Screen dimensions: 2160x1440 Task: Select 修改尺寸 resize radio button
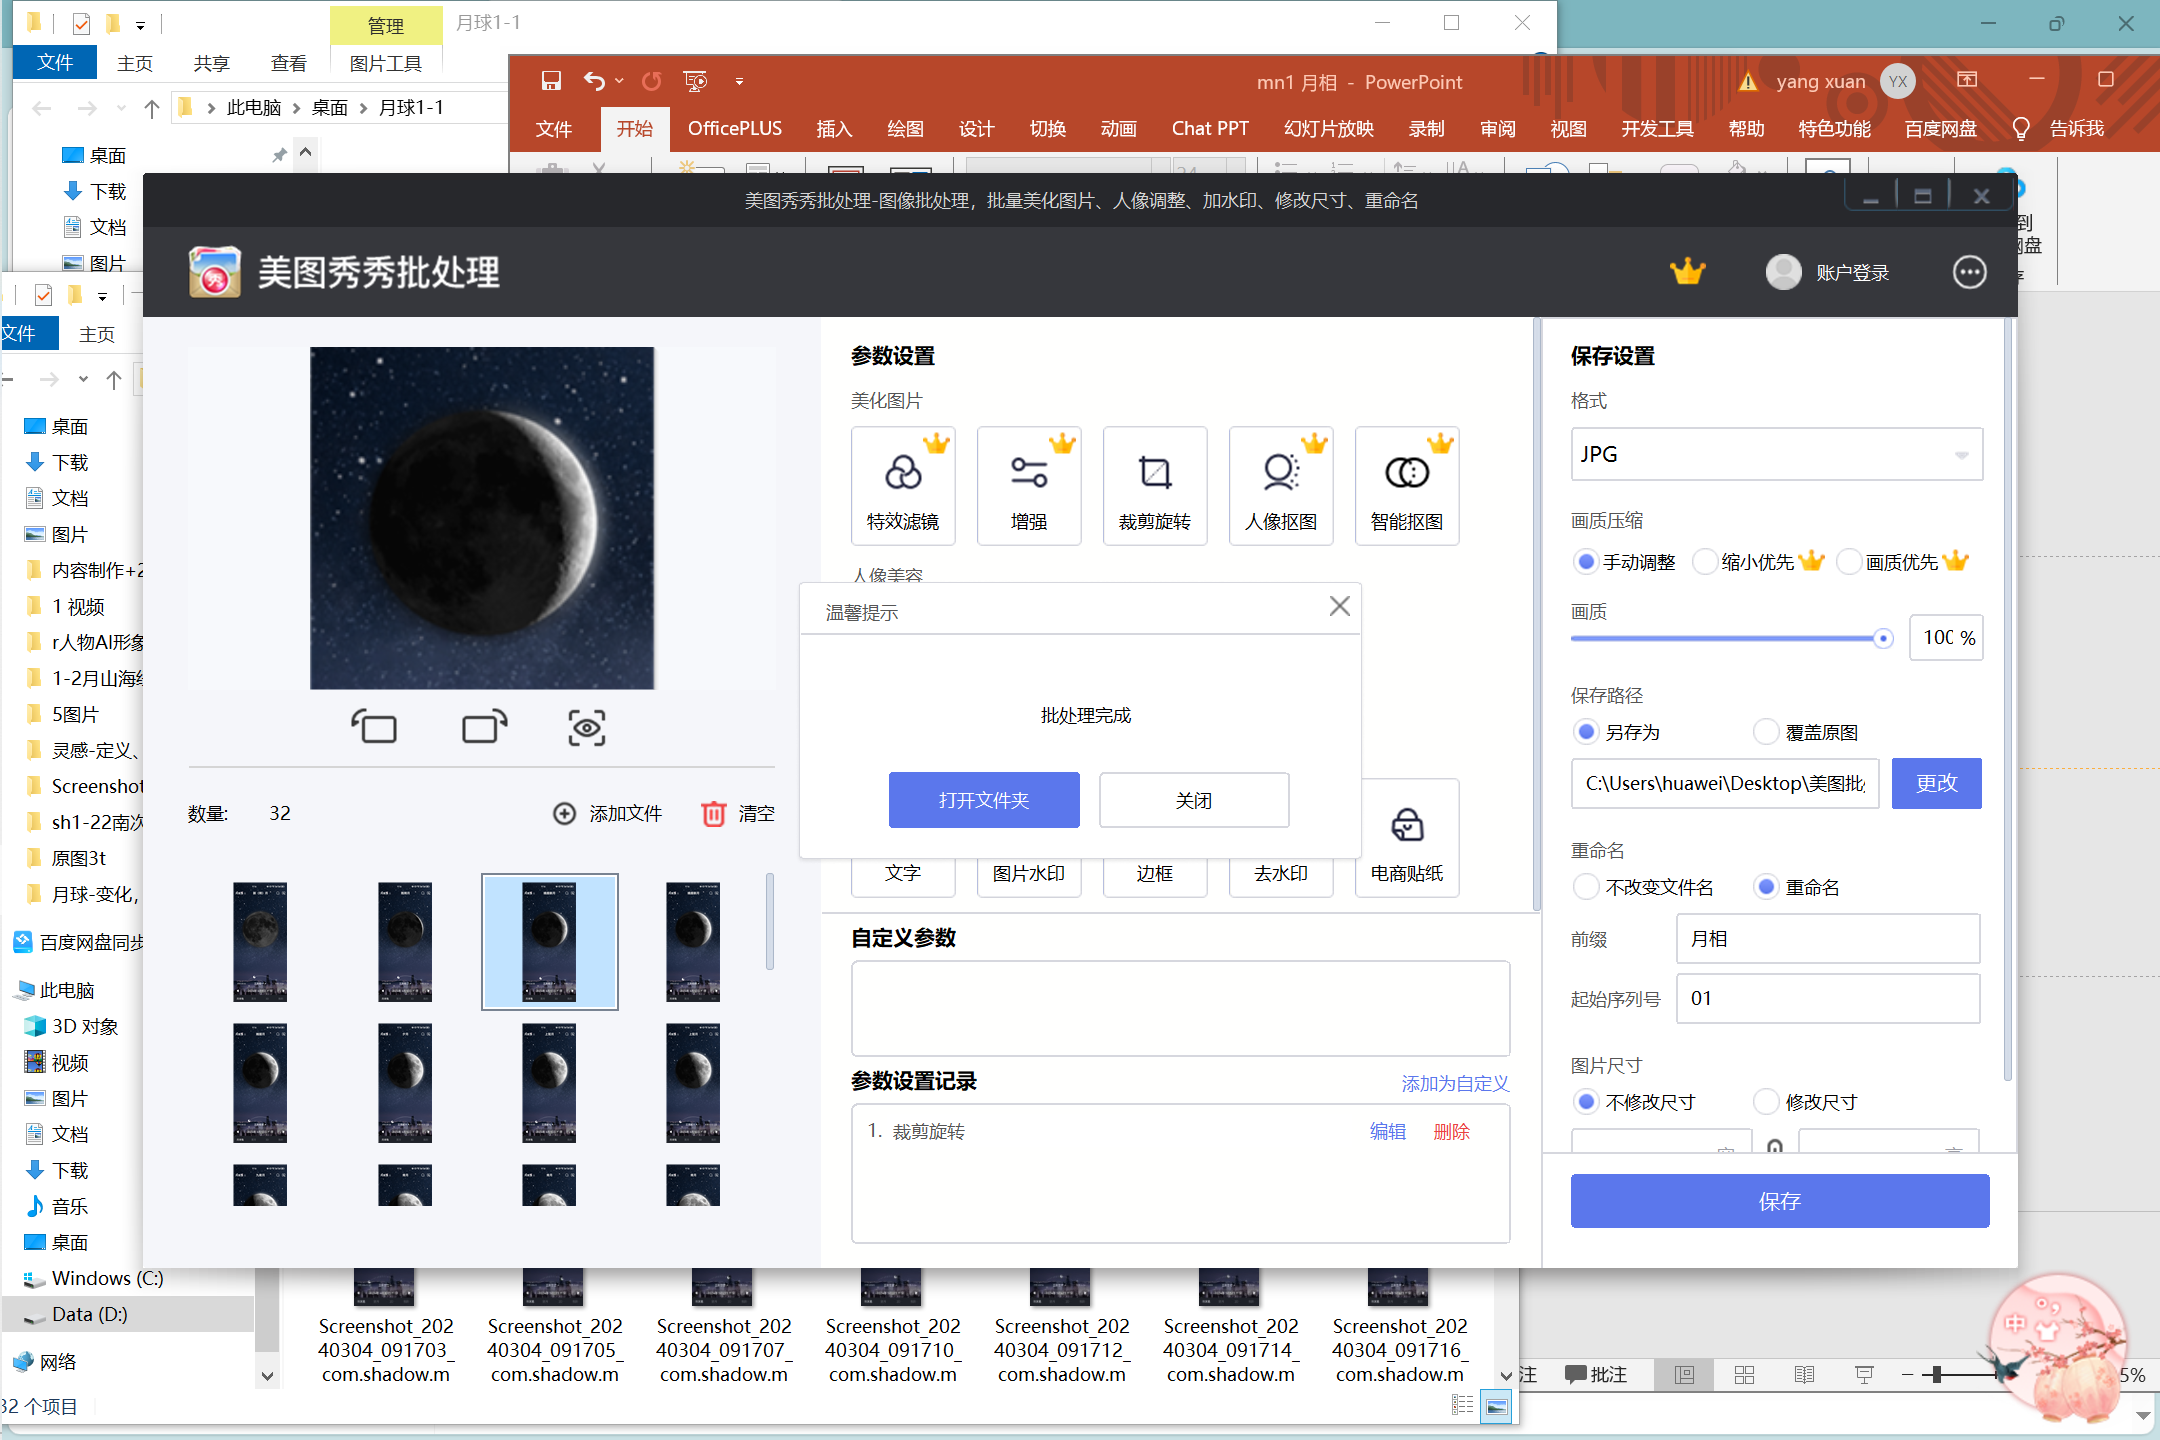pos(1767,1102)
